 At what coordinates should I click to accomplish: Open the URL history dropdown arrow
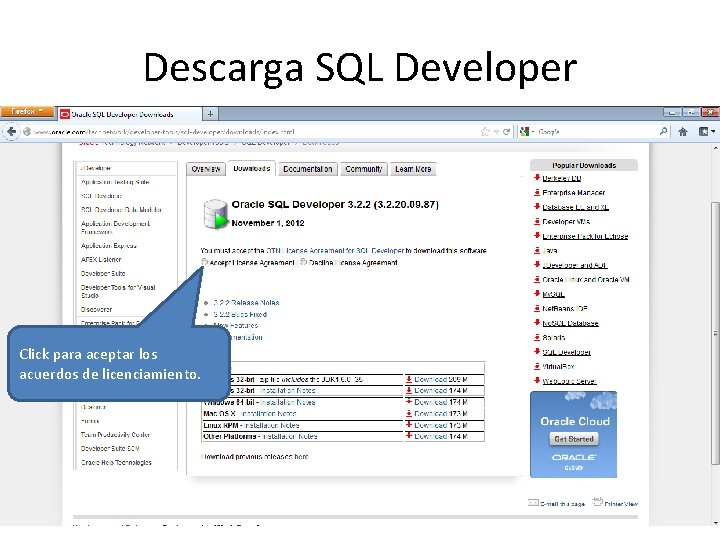(496, 132)
